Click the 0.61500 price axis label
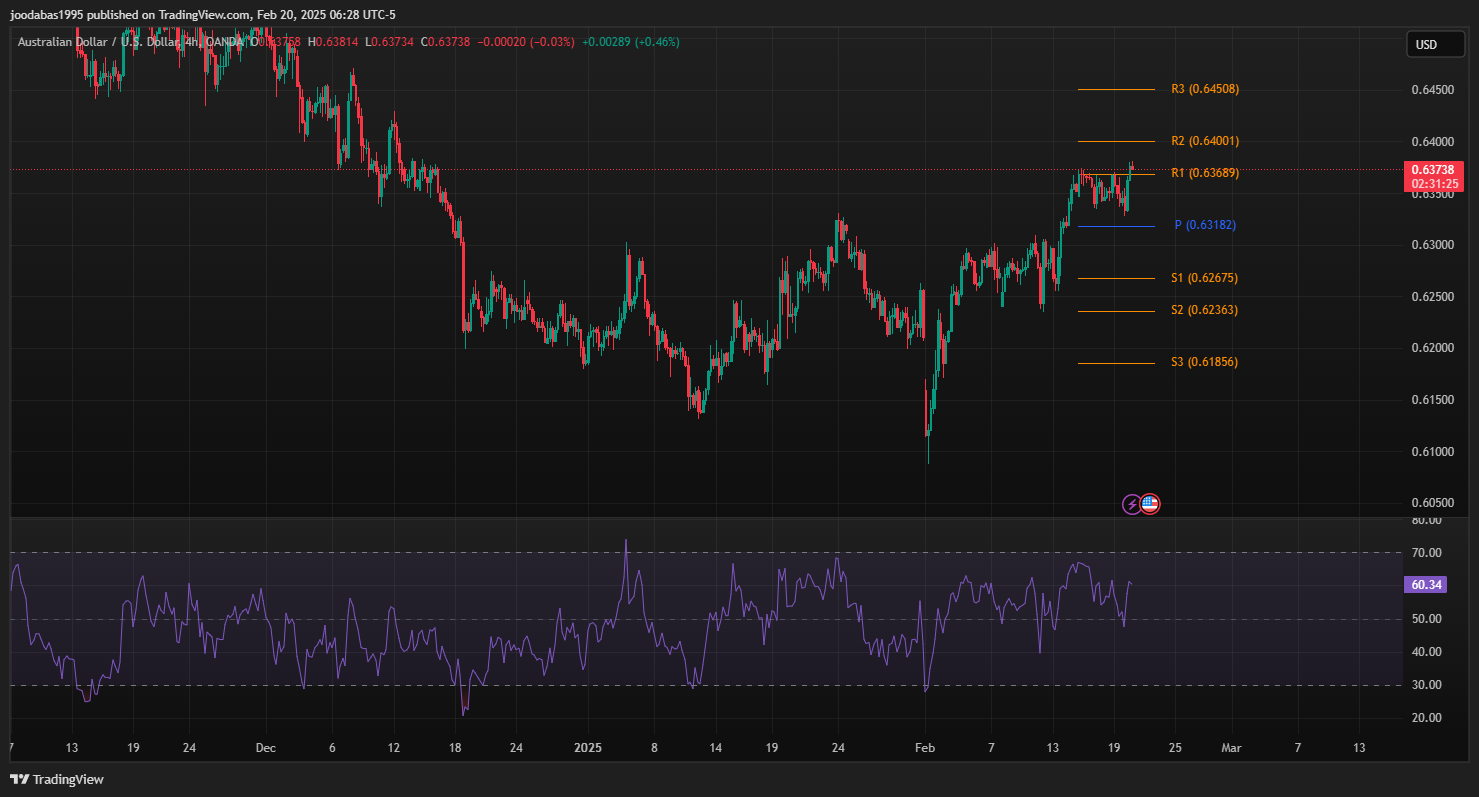1479x797 pixels. pyautogui.click(x=1432, y=400)
